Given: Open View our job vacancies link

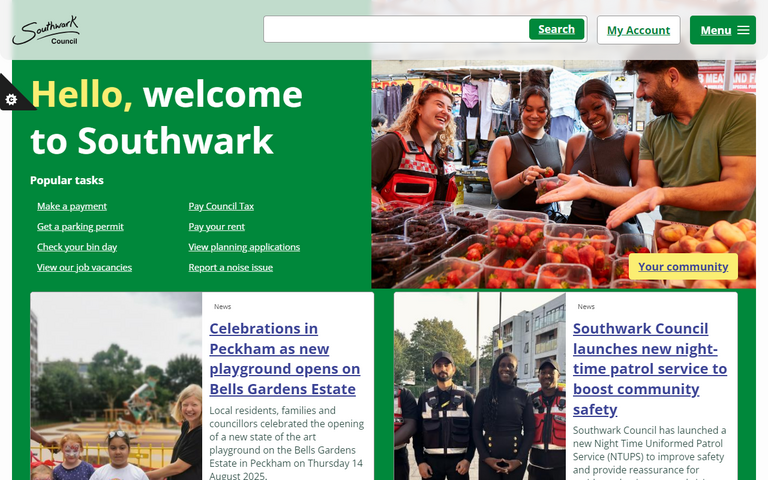Looking at the screenshot, I should click(84, 267).
